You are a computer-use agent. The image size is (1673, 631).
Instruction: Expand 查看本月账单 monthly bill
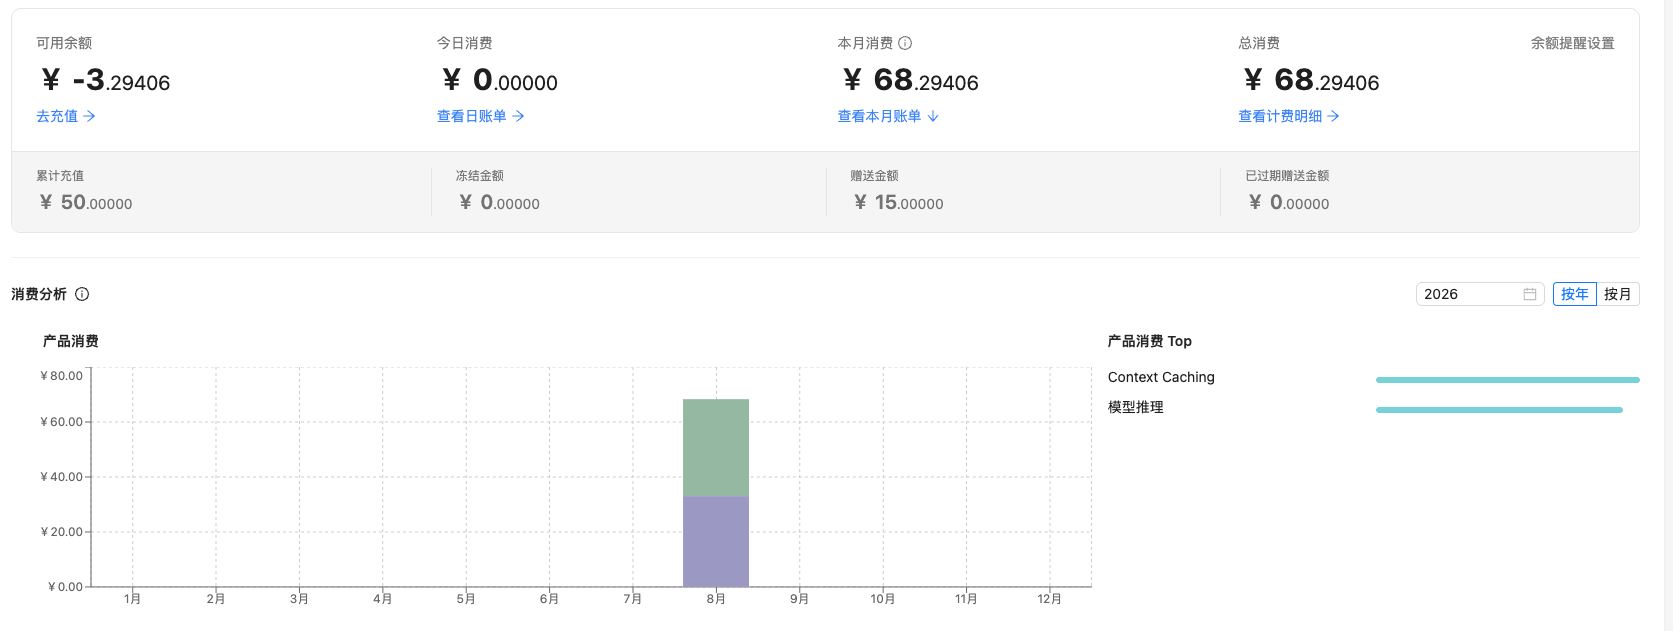[x=888, y=116]
